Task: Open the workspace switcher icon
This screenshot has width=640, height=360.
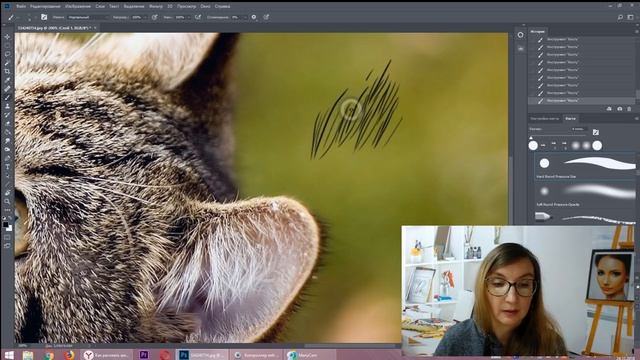Action: click(x=631, y=17)
